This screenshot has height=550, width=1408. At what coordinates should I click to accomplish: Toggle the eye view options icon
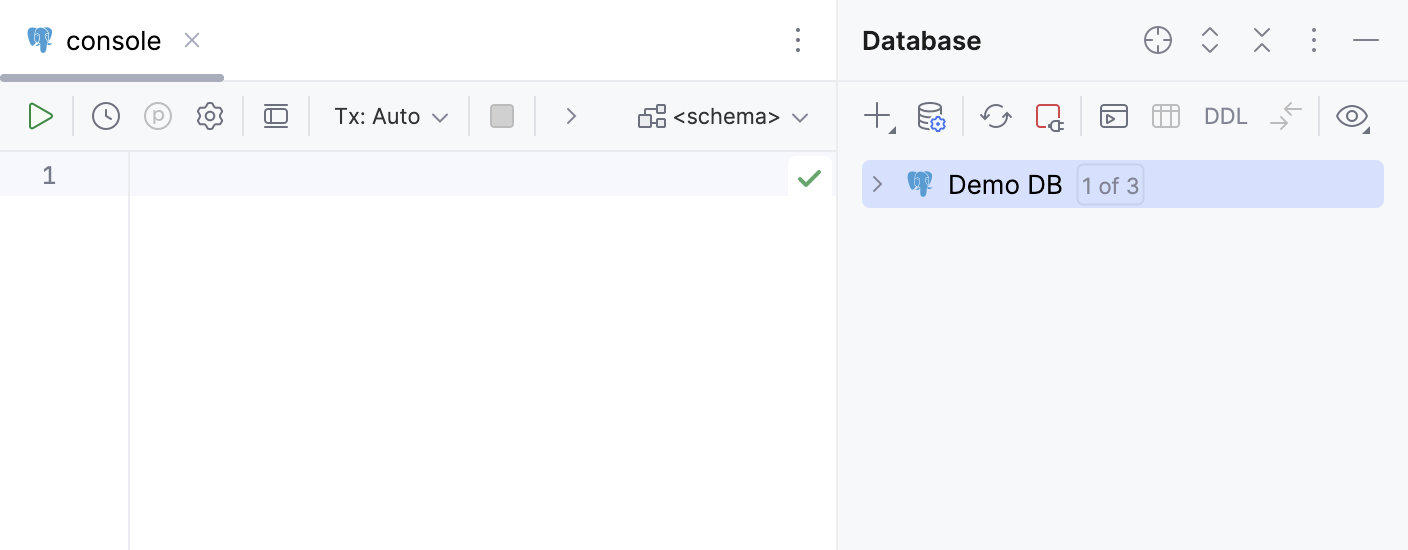tap(1352, 116)
